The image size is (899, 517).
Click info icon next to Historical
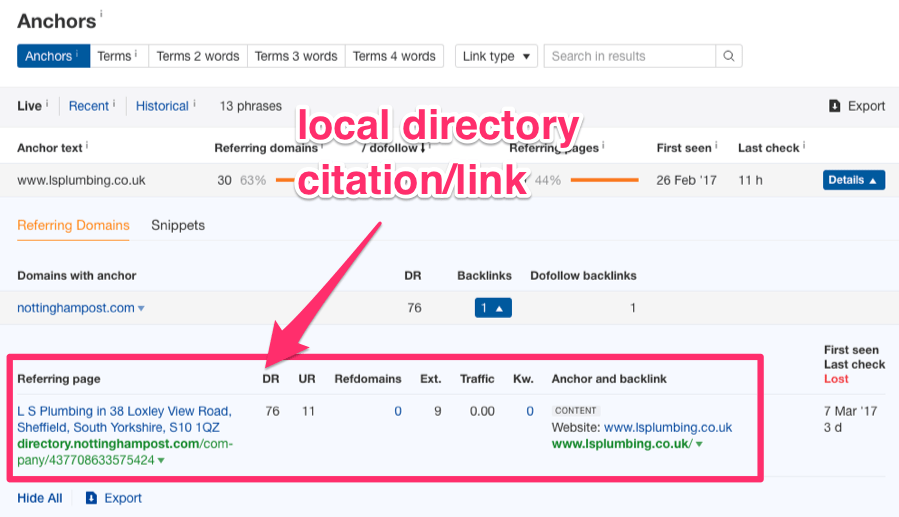coord(194,103)
